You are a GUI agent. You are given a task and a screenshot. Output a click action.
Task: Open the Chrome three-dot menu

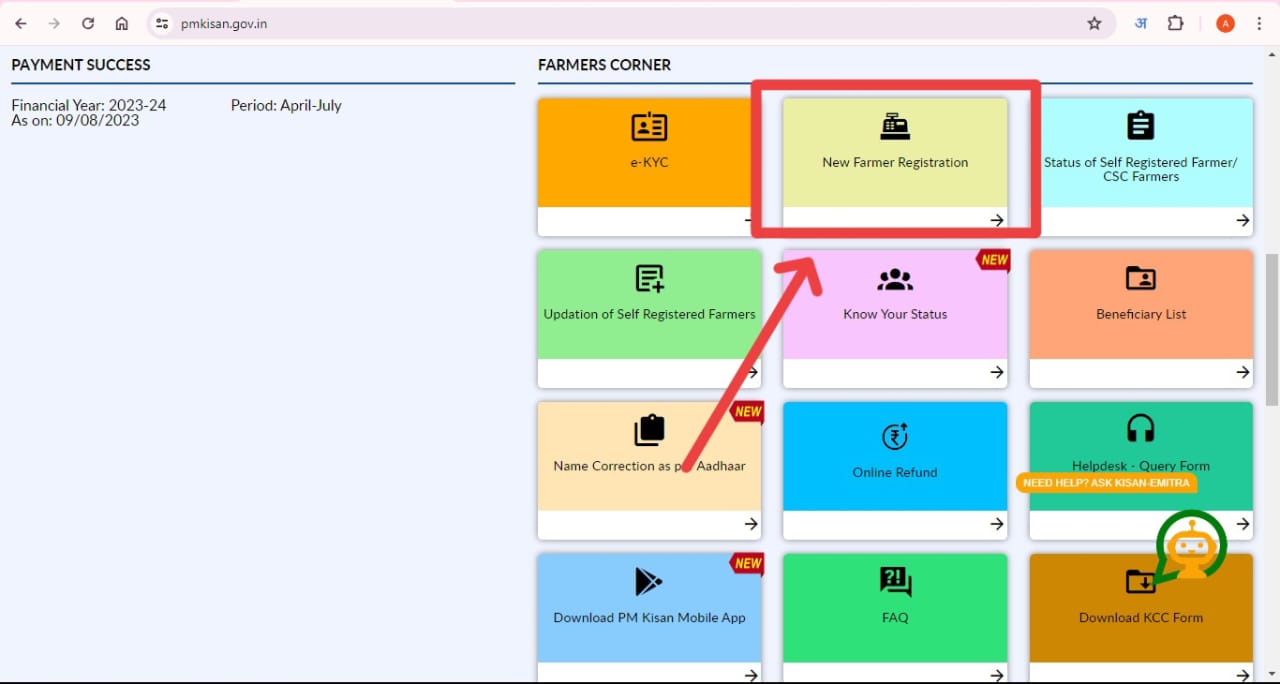[1260, 23]
